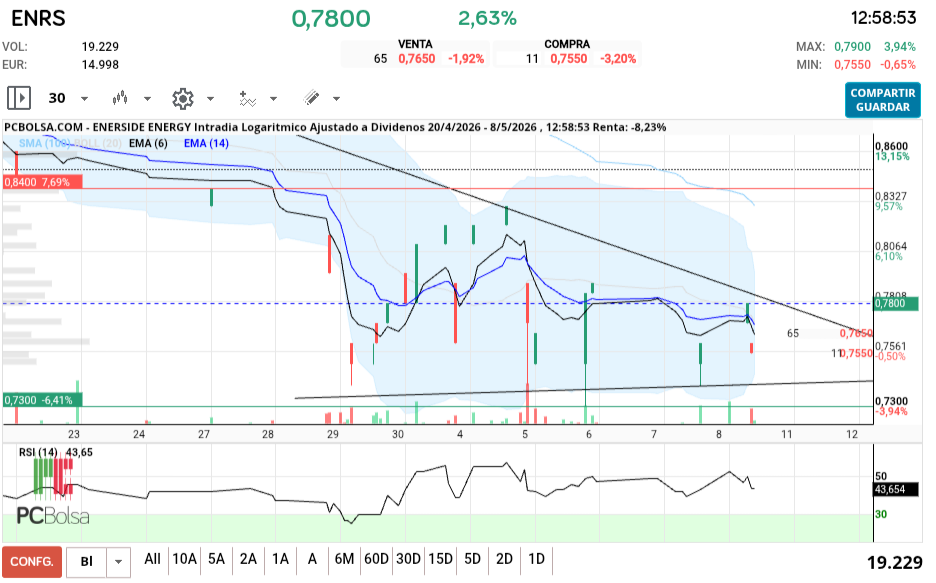Select the 60D time range

[376, 559]
